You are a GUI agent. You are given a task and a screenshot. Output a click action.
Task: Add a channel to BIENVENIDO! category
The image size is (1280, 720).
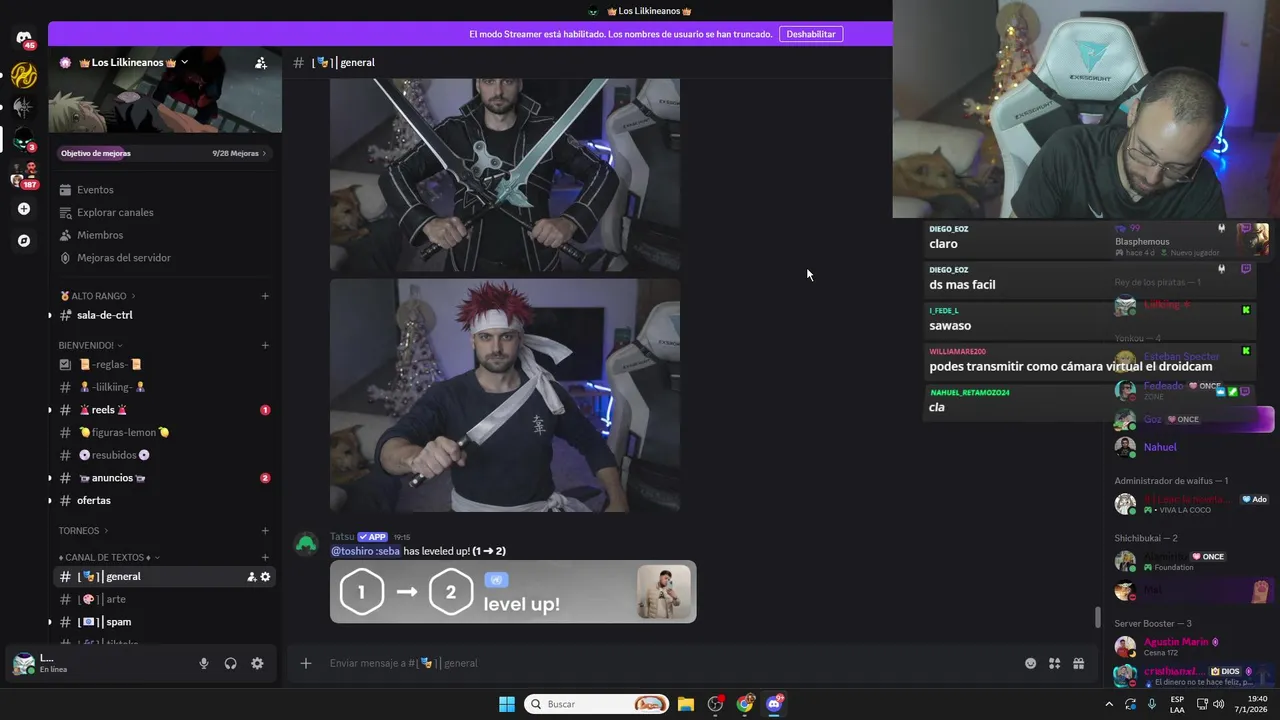pyautogui.click(x=265, y=345)
